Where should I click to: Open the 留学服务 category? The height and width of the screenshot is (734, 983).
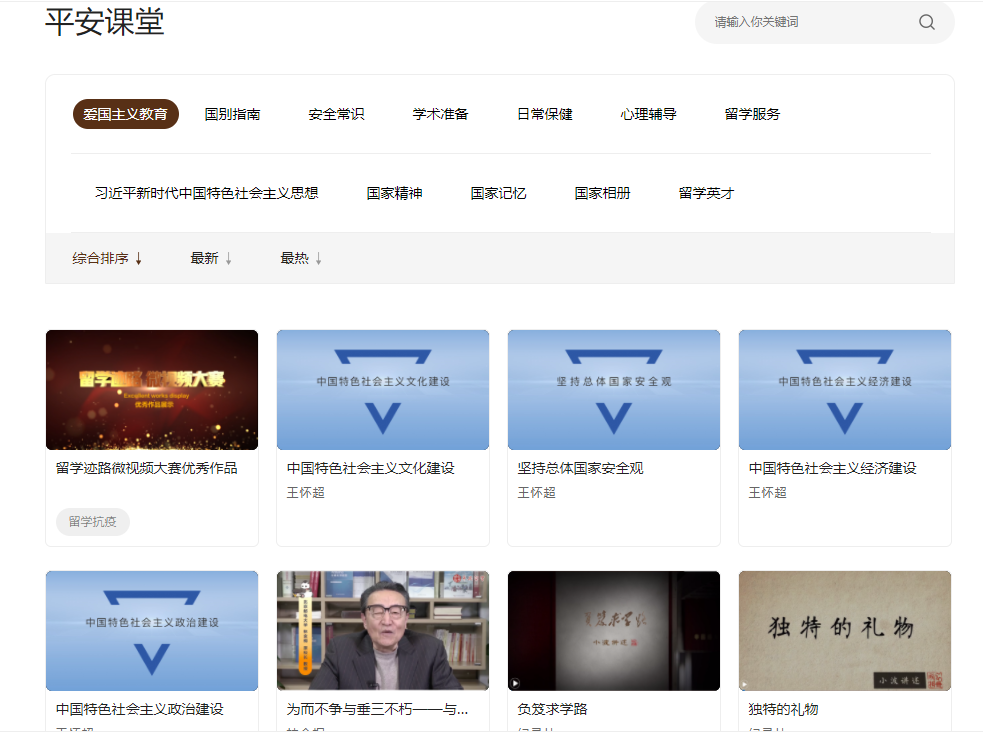click(752, 114)
